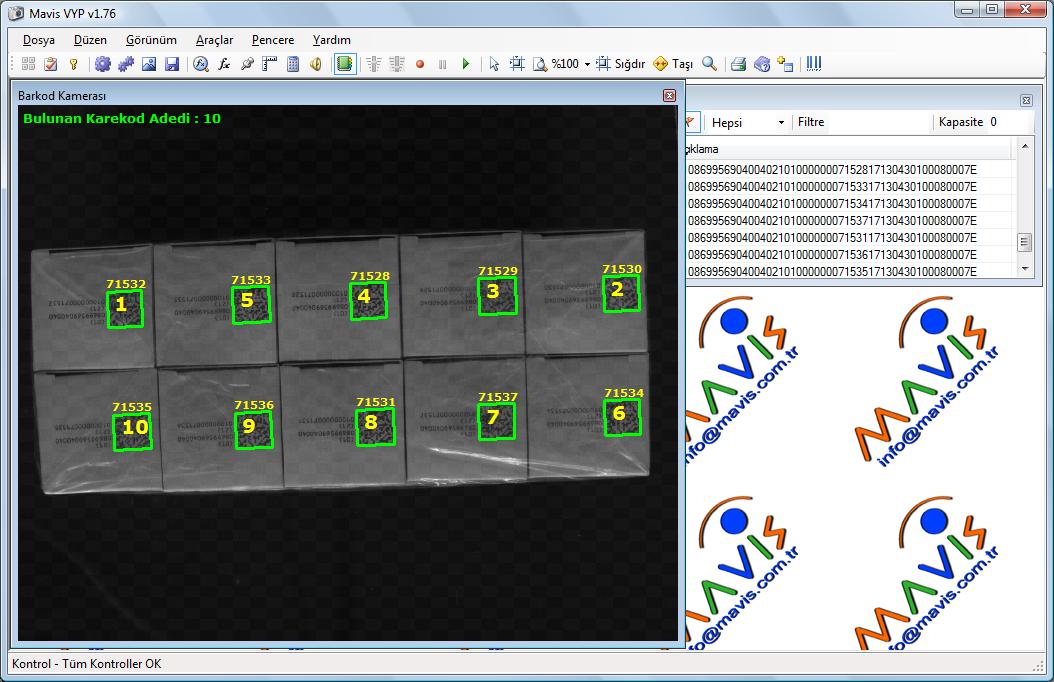Select the list row containing 71528

click(848, 169)
